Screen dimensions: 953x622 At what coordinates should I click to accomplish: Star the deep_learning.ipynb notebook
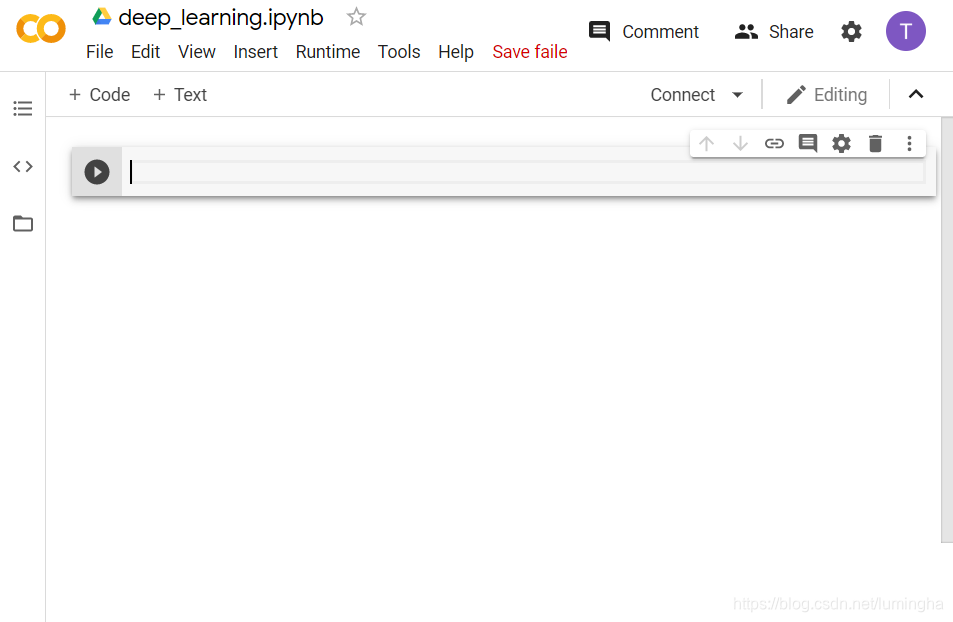(x=356, y=17)
